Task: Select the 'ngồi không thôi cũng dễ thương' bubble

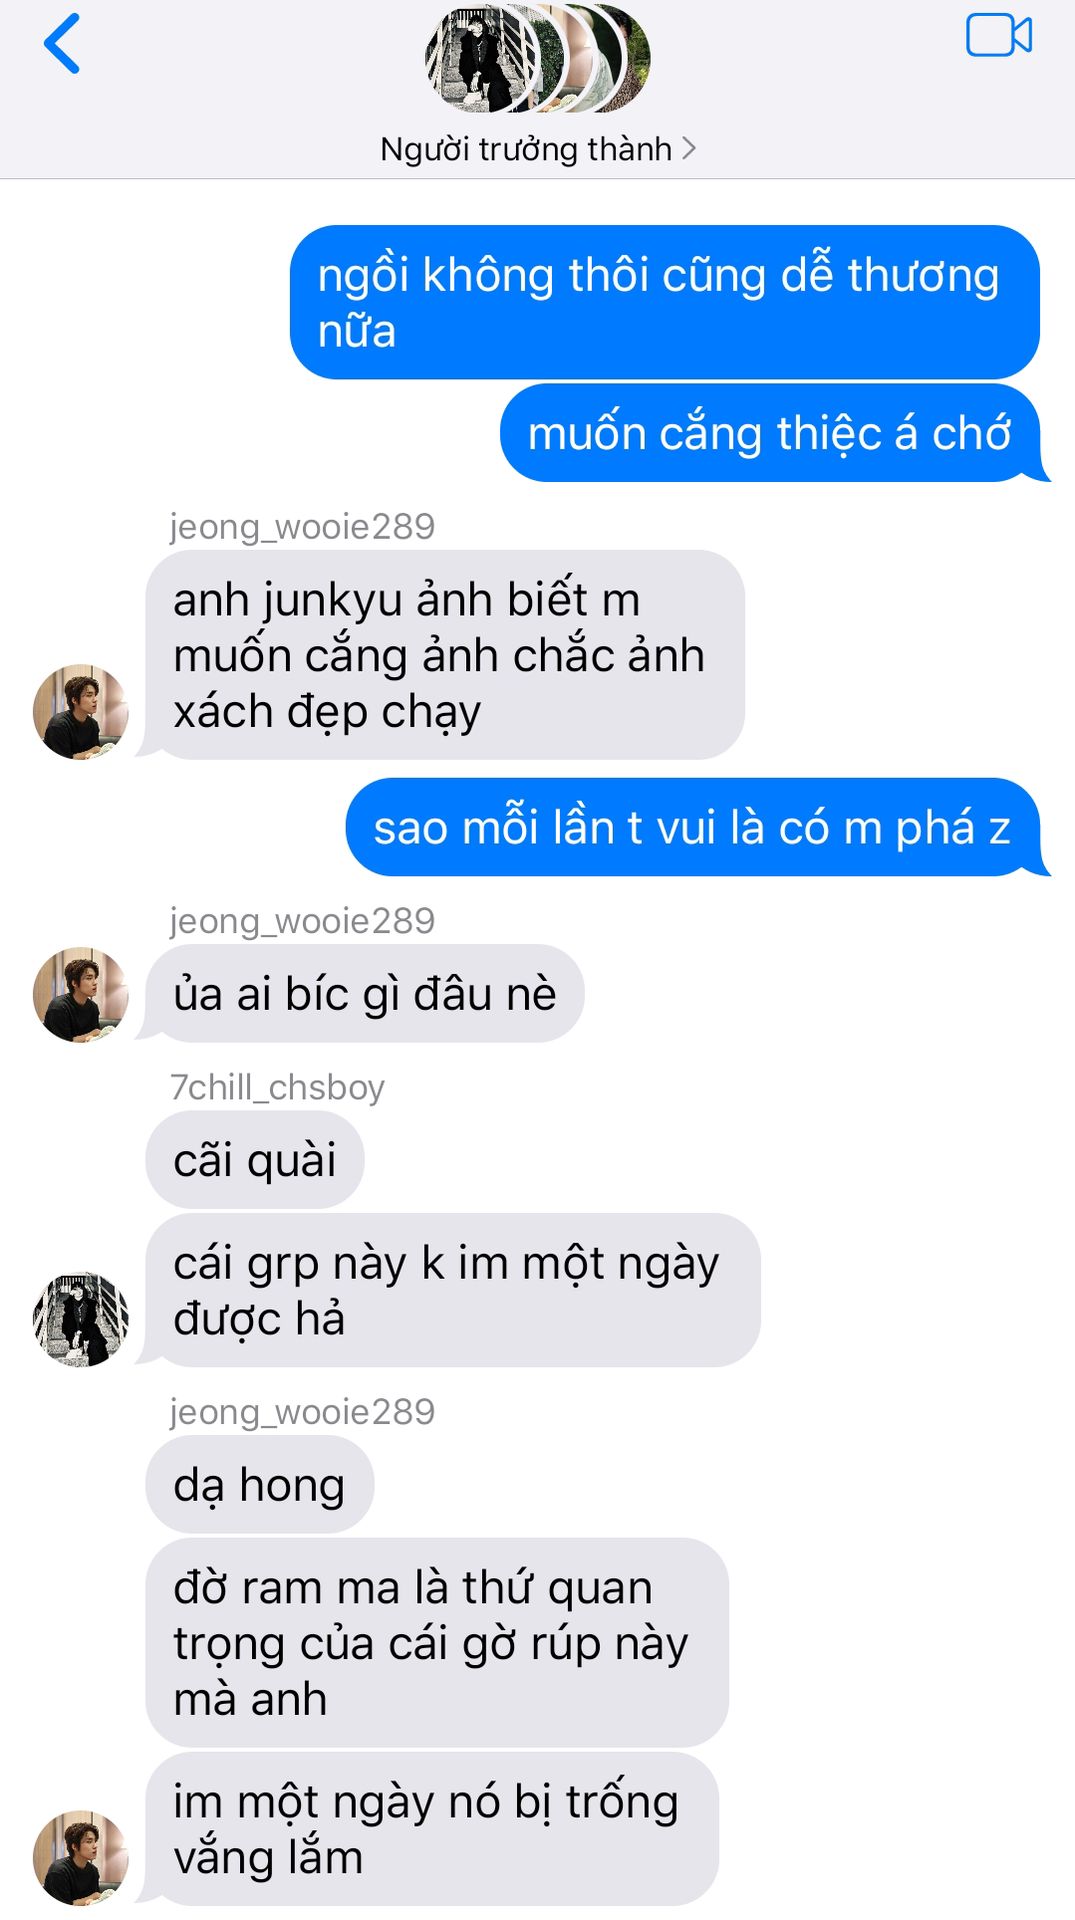Action: (x=665, y=302)
